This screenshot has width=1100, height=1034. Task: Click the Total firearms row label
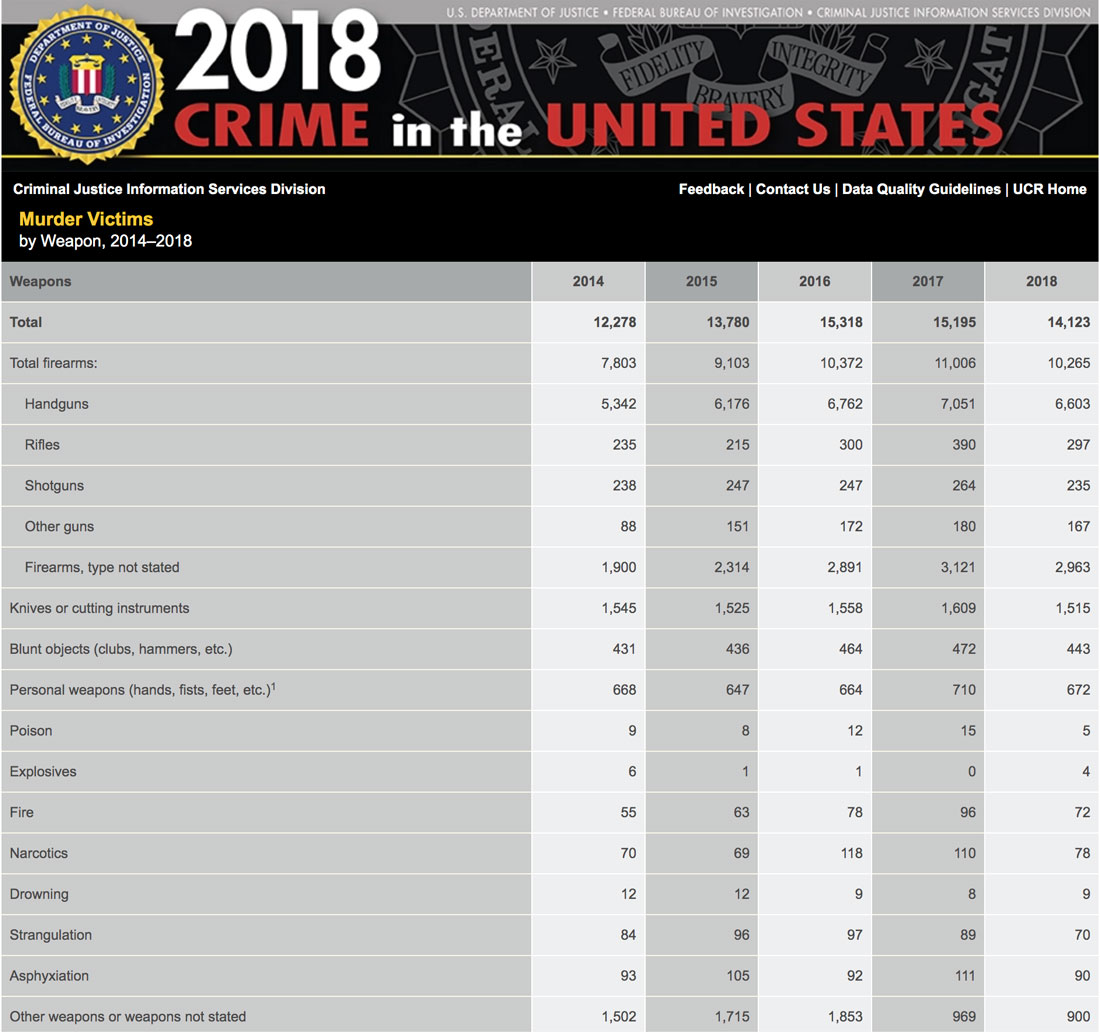pos(54,363)
